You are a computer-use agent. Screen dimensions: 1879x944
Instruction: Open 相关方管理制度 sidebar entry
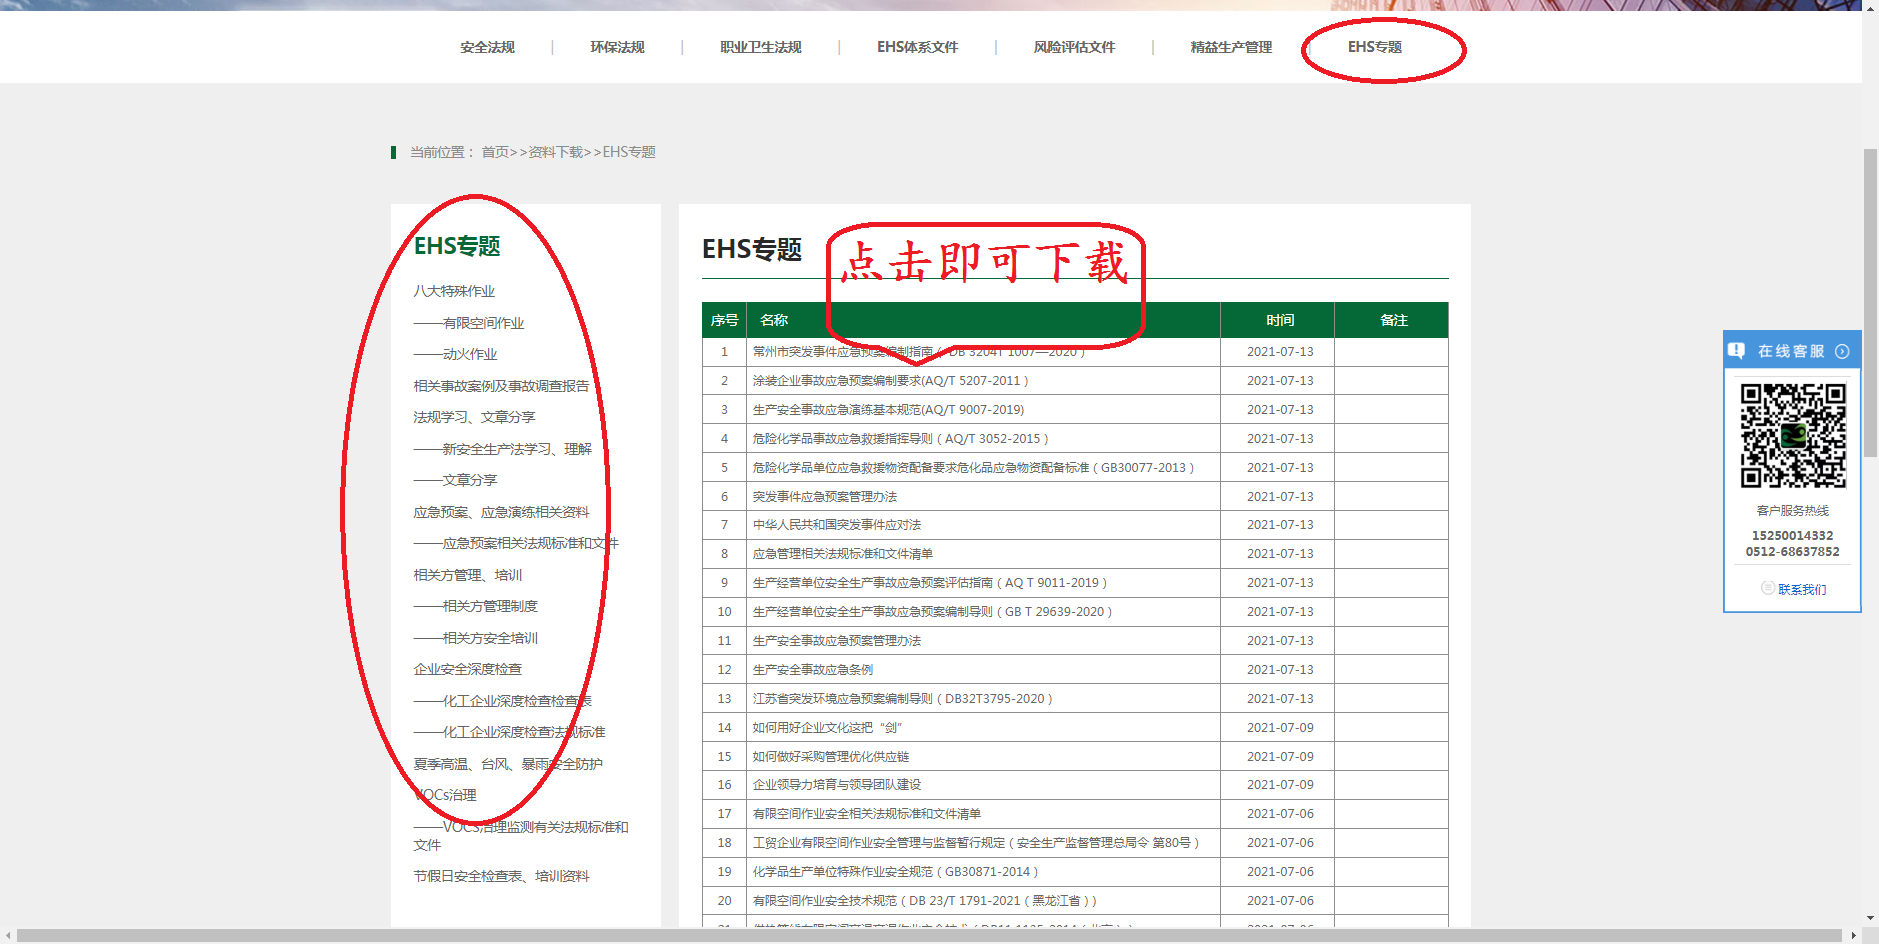(489, 606)
